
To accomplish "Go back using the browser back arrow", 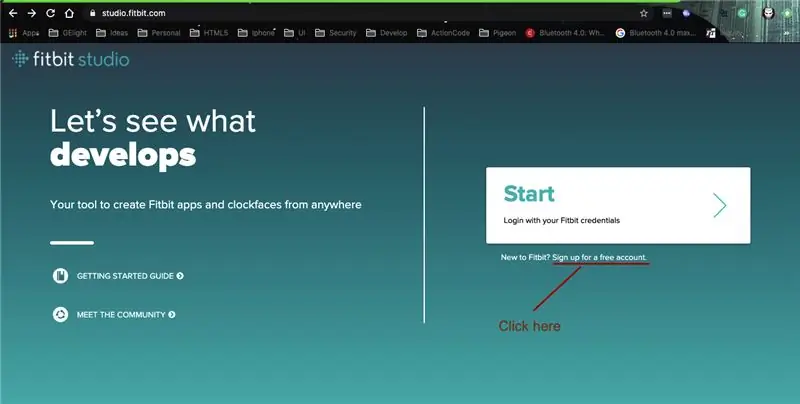I will [x=13, y=13].
